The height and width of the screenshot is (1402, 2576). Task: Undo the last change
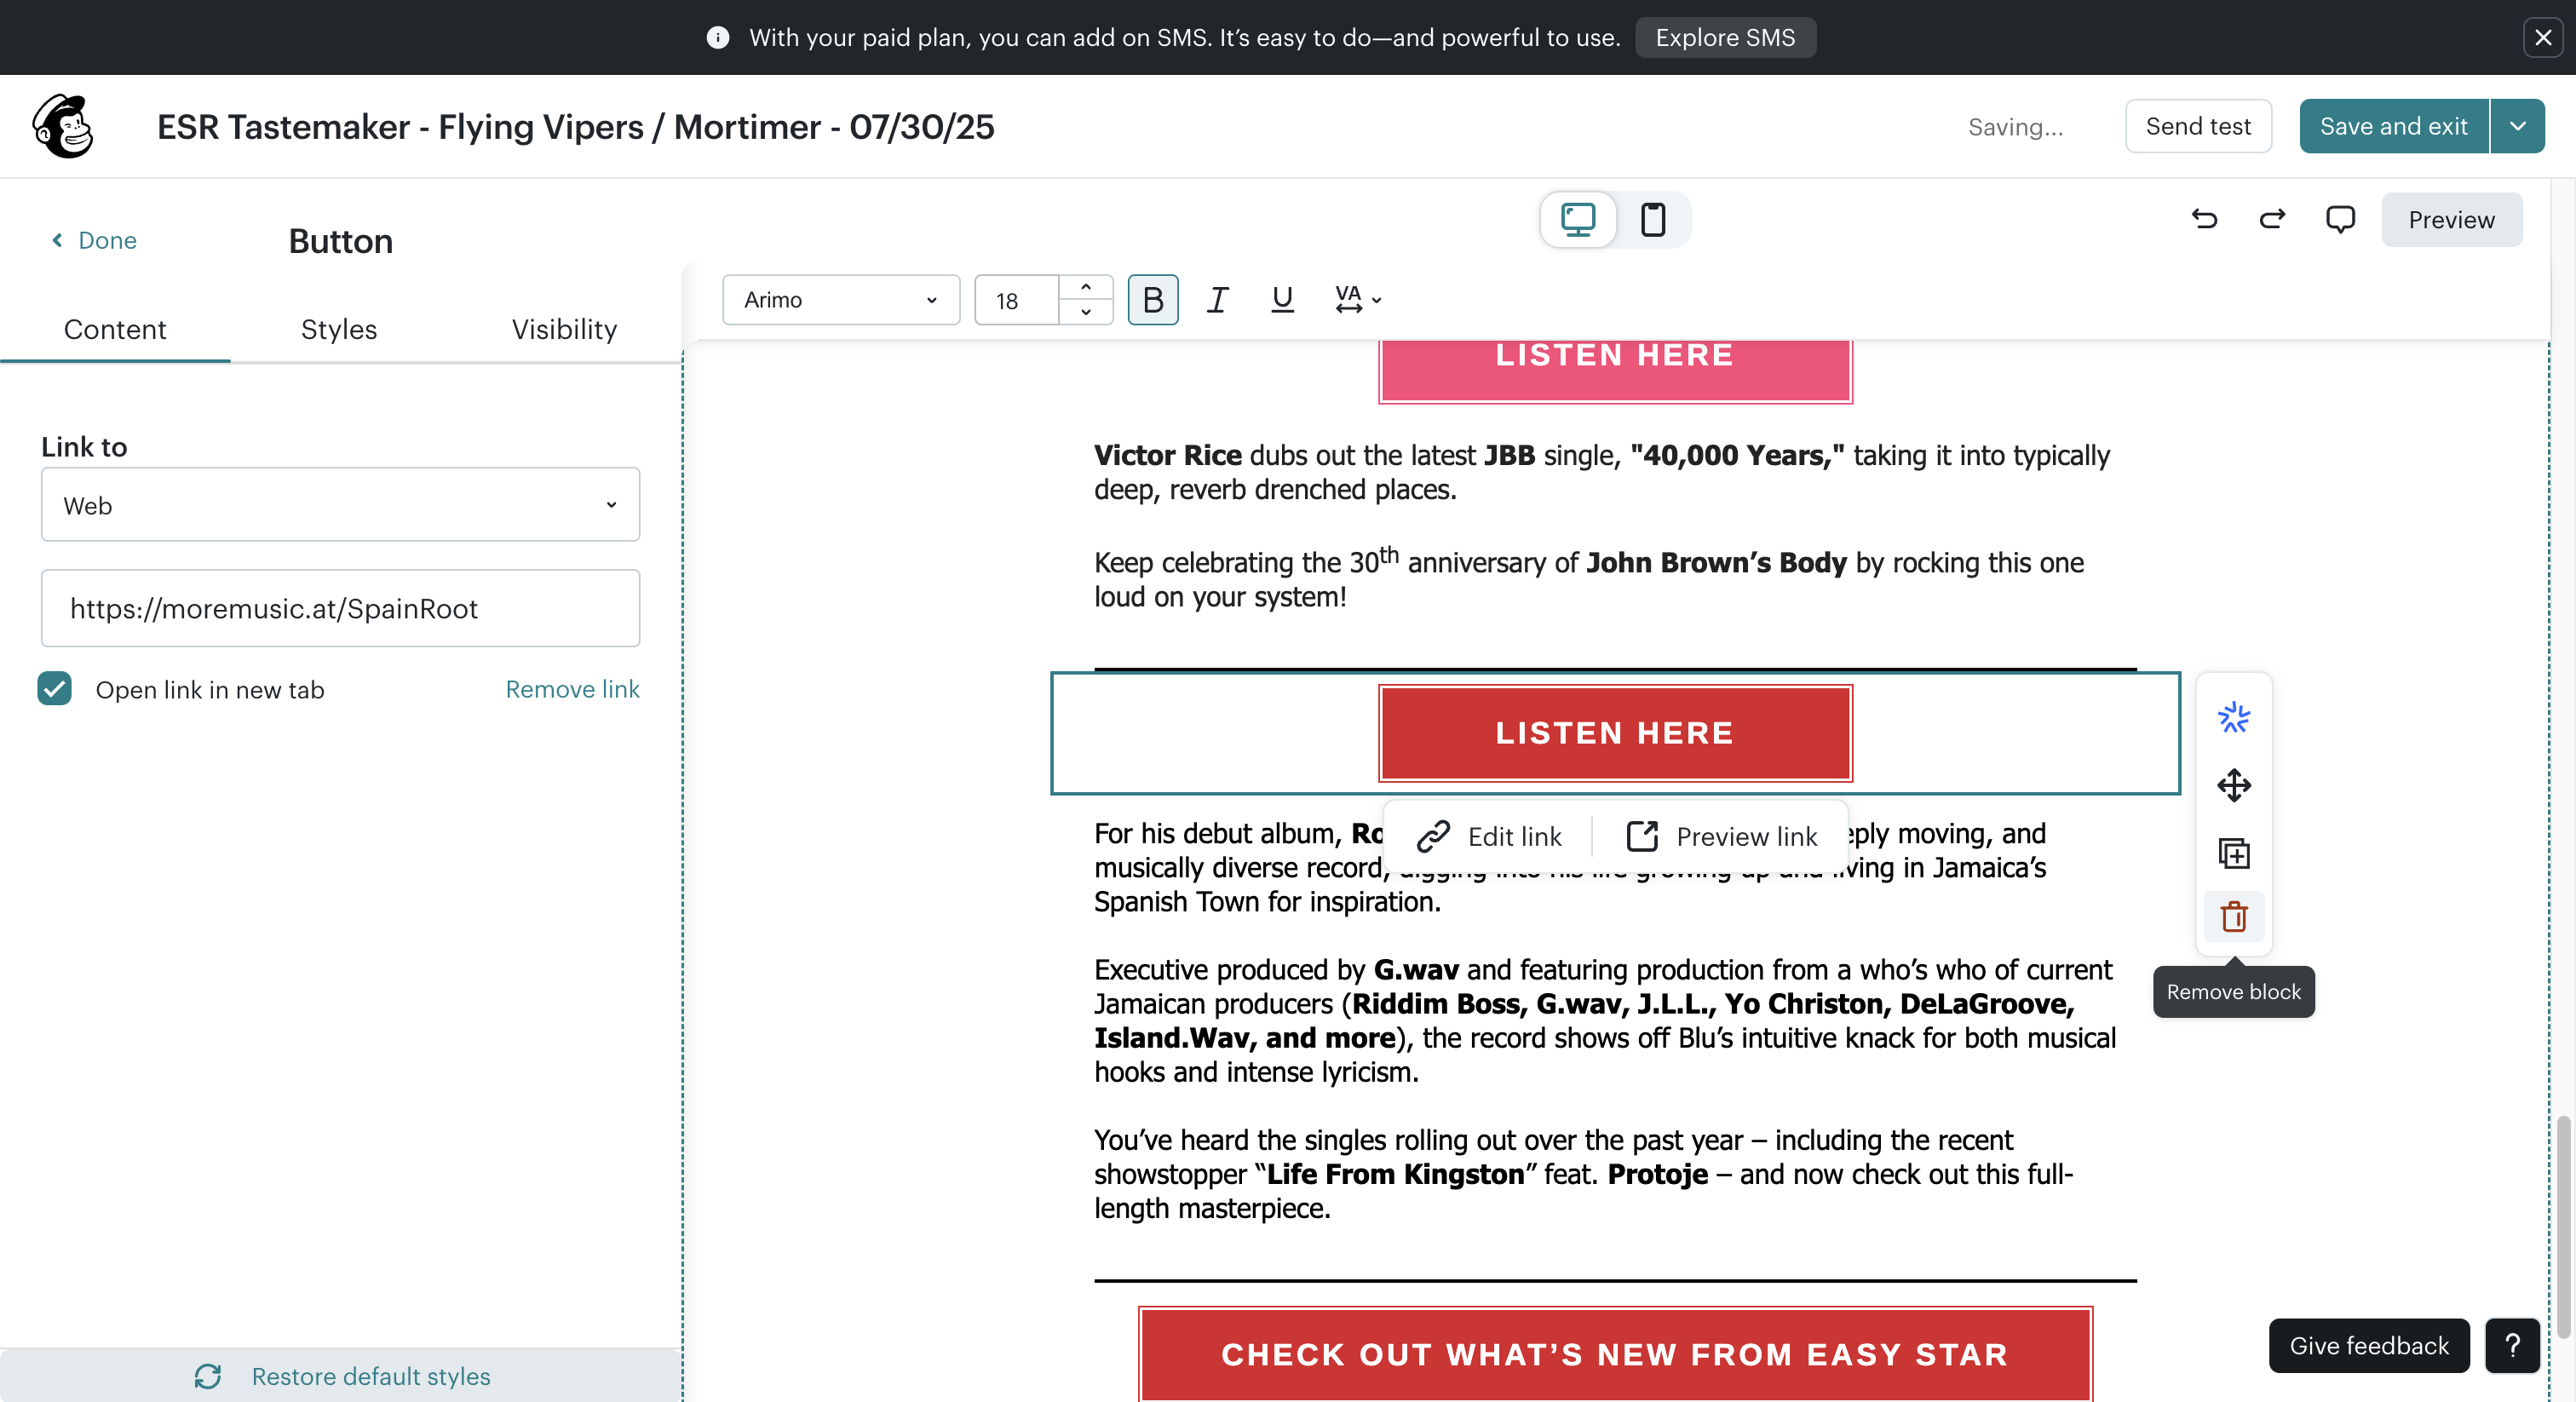click(x=2204, y=219)
